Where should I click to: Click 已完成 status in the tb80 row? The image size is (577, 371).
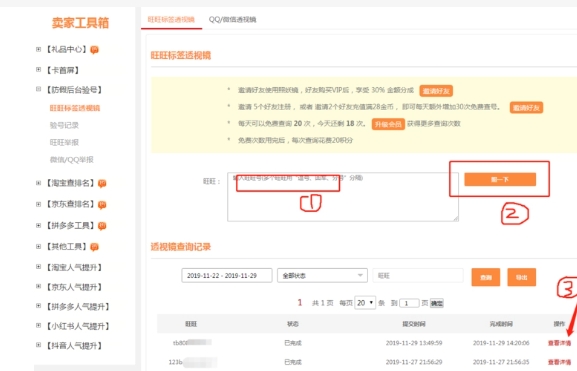coord(293,343)
